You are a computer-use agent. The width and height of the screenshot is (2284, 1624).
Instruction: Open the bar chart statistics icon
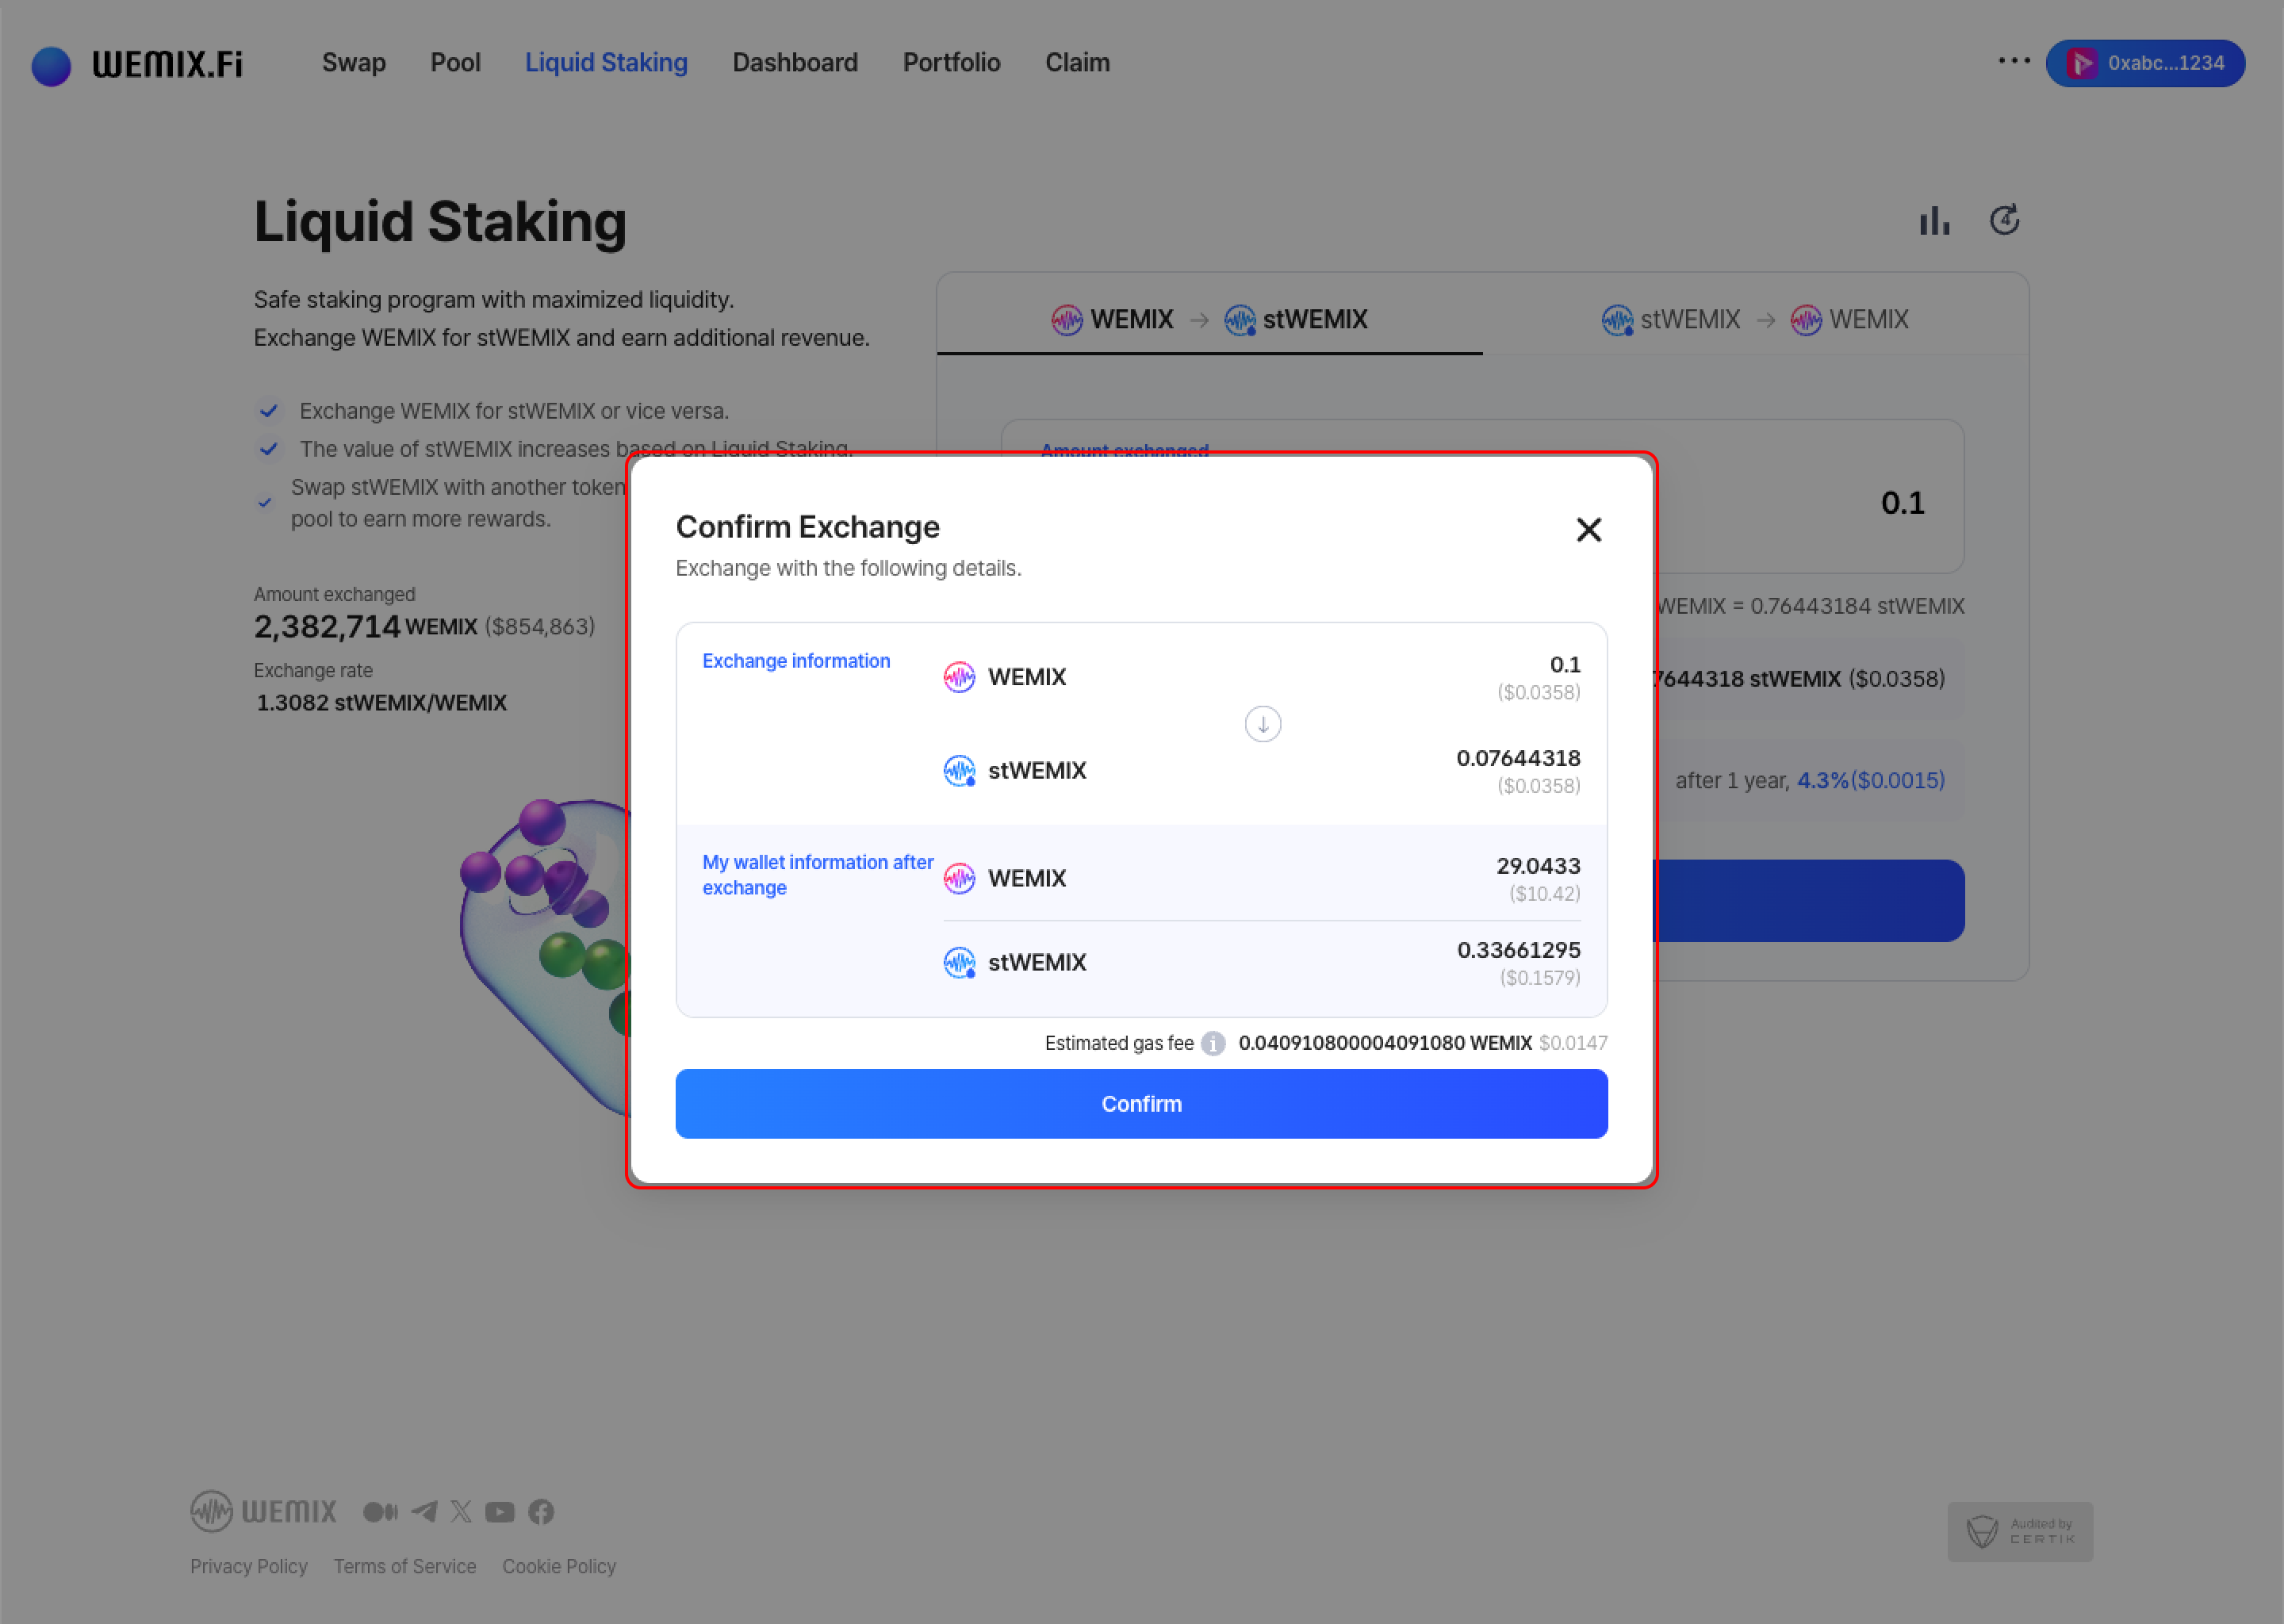coord(1934,221)
